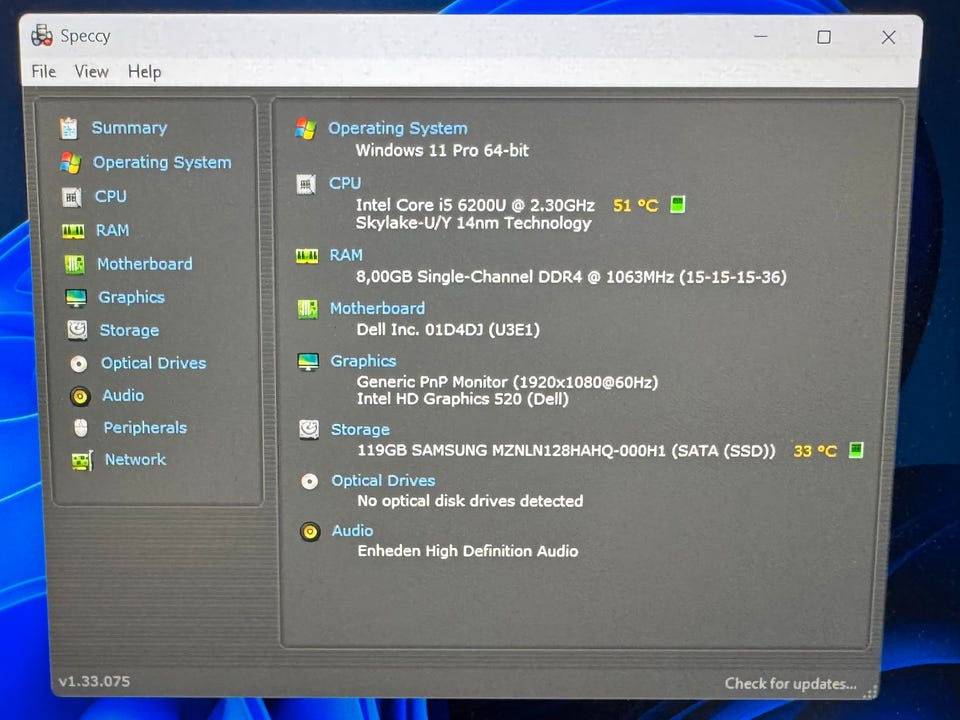Click the CPU chip icon in sidebar

click(x=72, y=197)
